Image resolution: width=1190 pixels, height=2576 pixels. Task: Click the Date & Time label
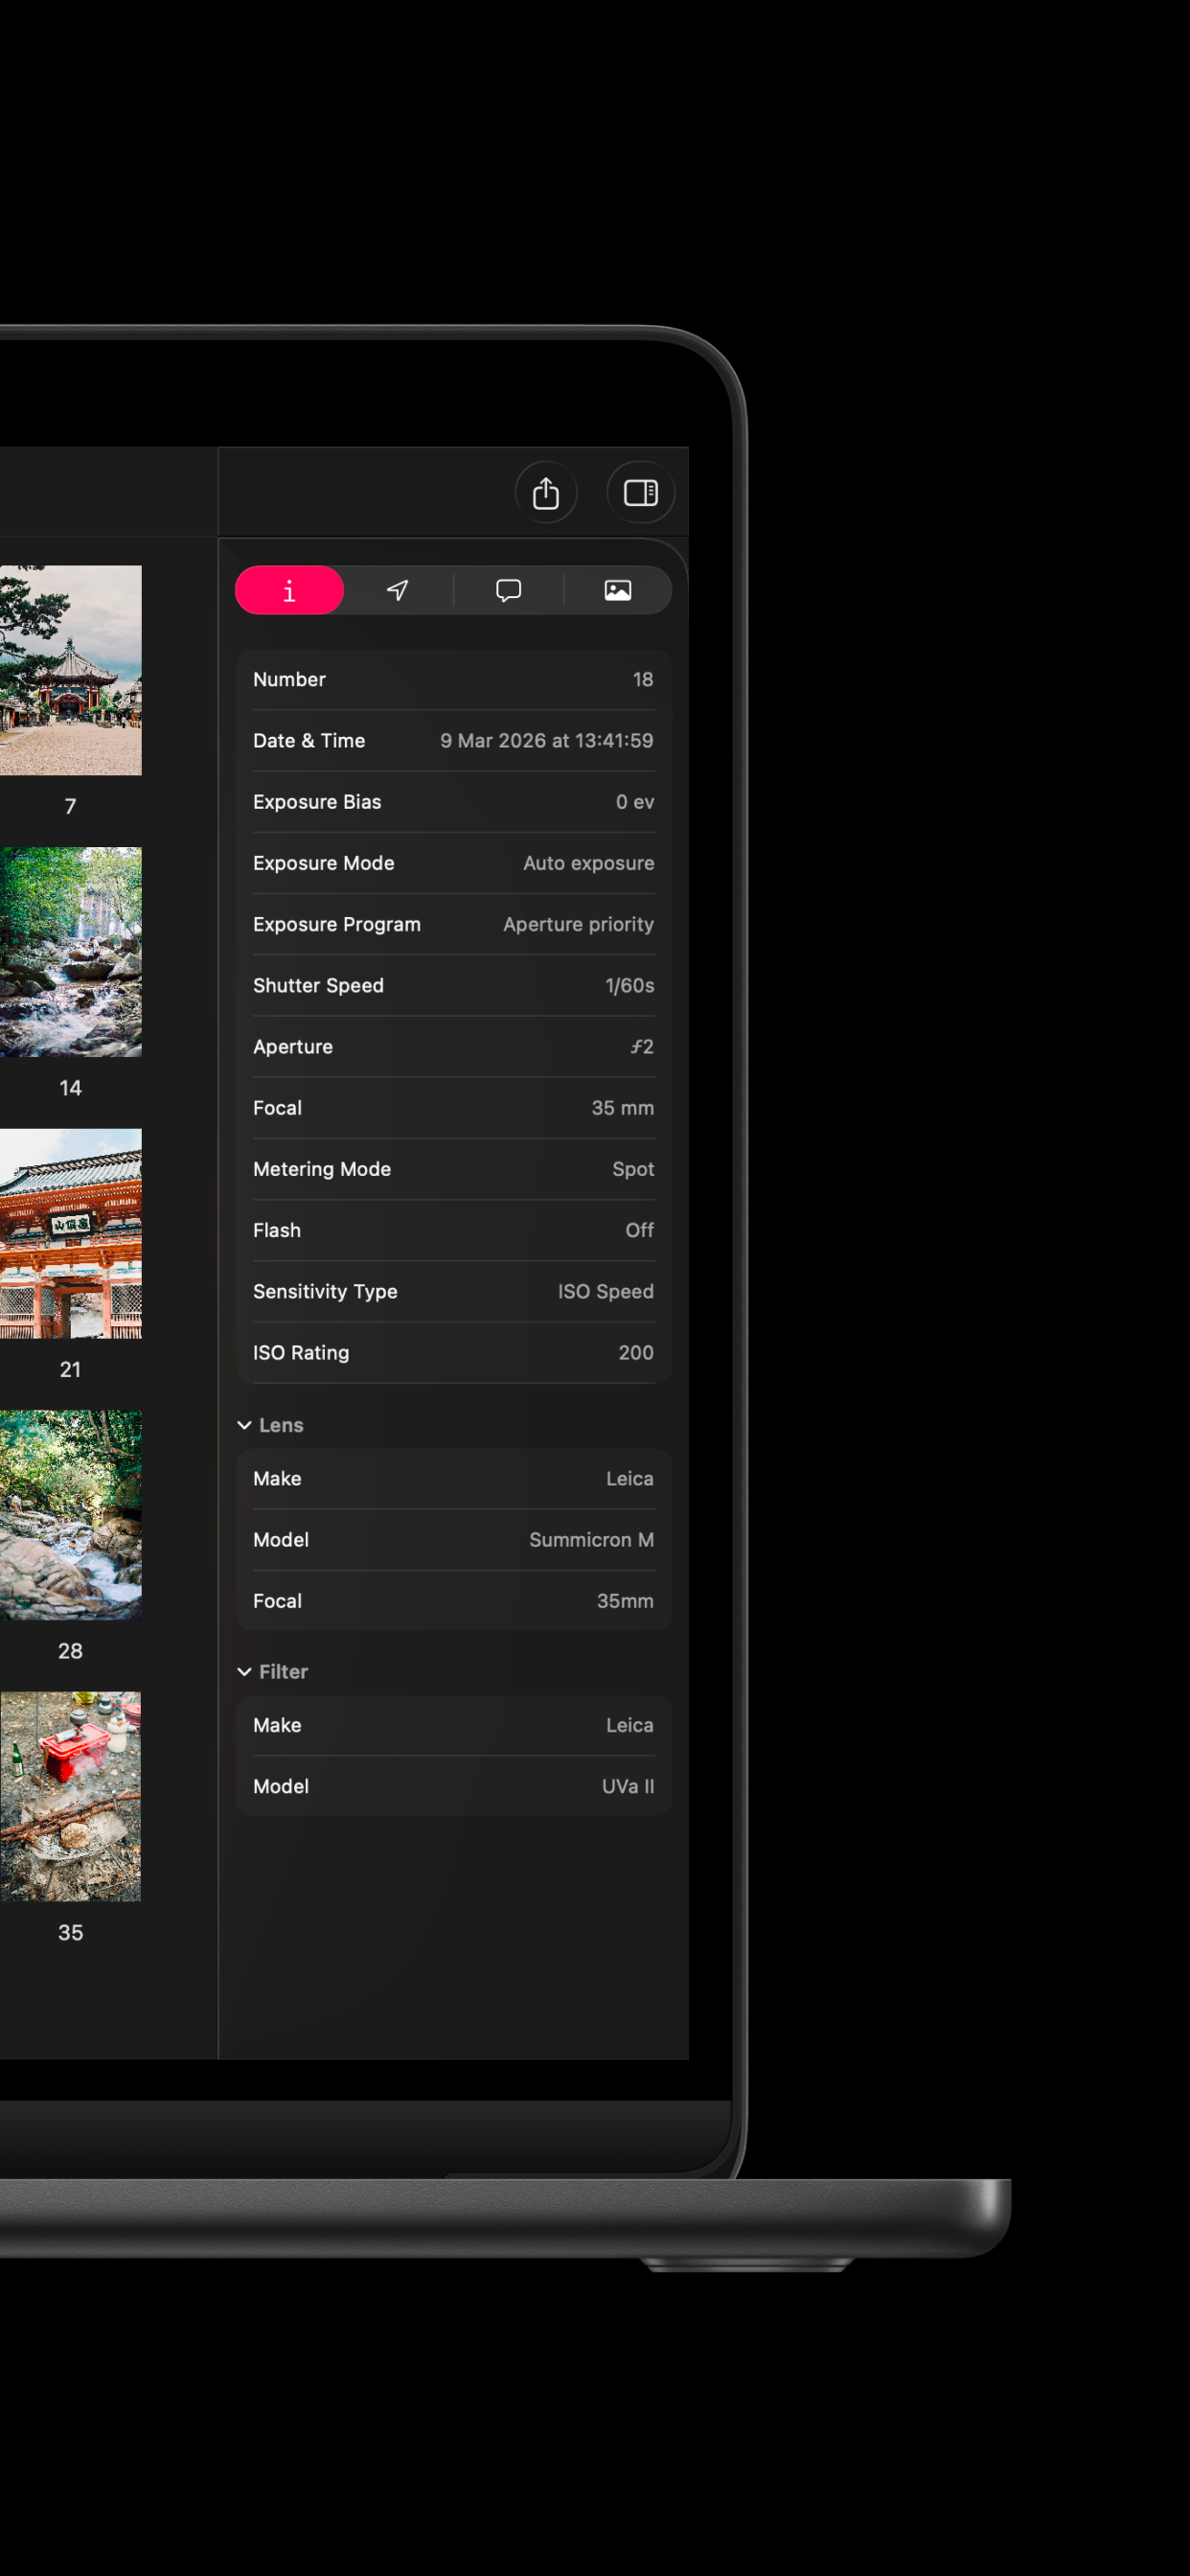[x=309, y=741]
